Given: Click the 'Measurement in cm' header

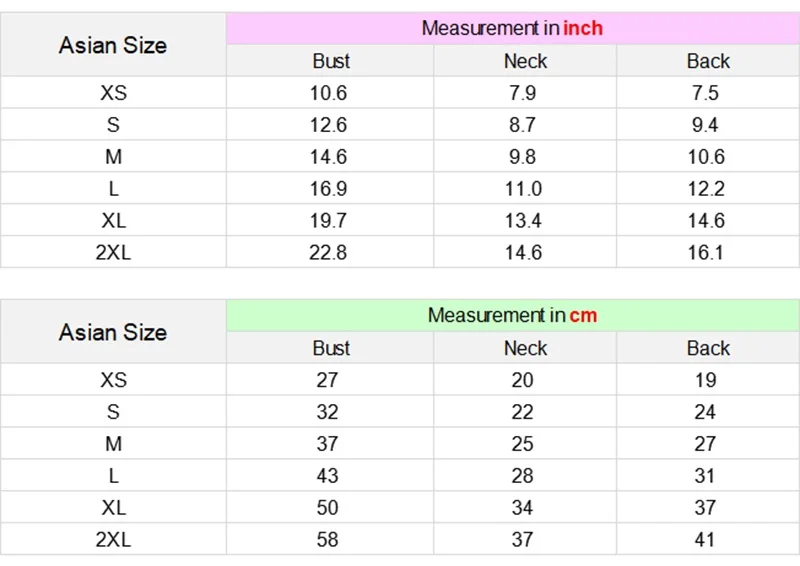Looking at the screenshot, I should click(512, 315).
